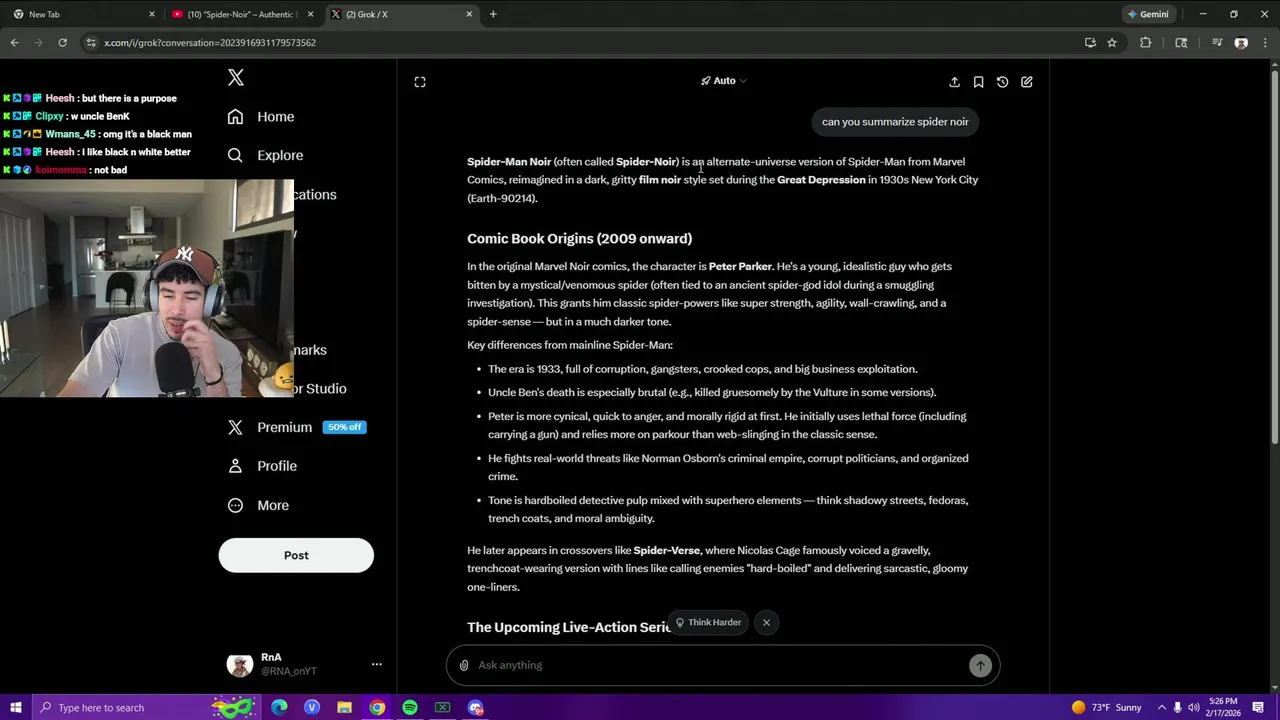Open Microsoft Edge from taskbar
Image resolution: width=1280 pixels, height=720 pixels.
coord(279,707)
